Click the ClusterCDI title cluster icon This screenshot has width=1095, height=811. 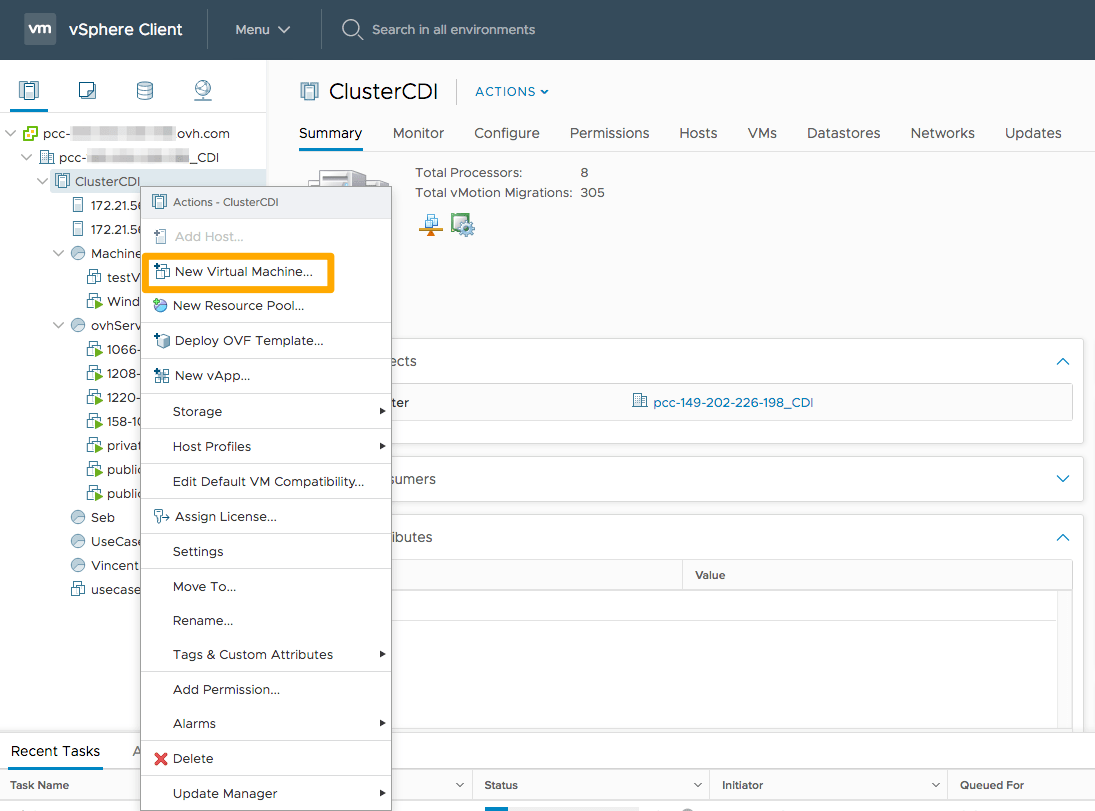point(309,92)
